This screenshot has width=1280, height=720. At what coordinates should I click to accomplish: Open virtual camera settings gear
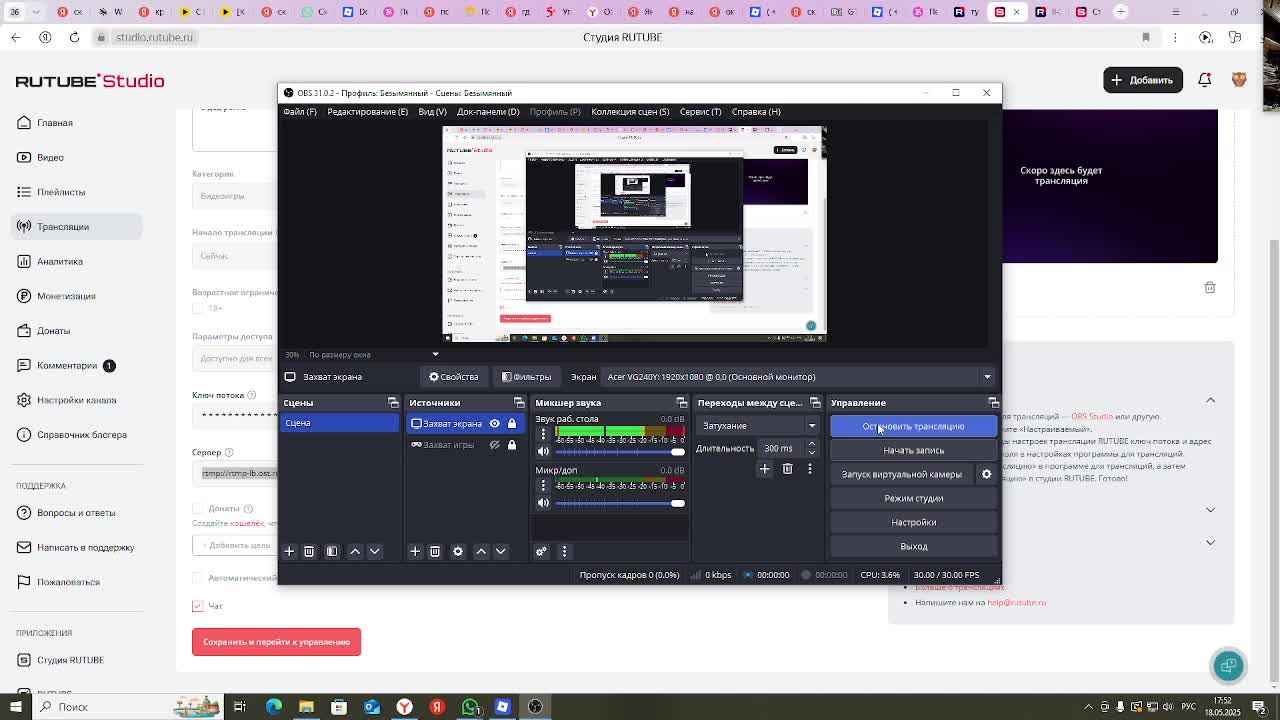[x=986, y=474]
